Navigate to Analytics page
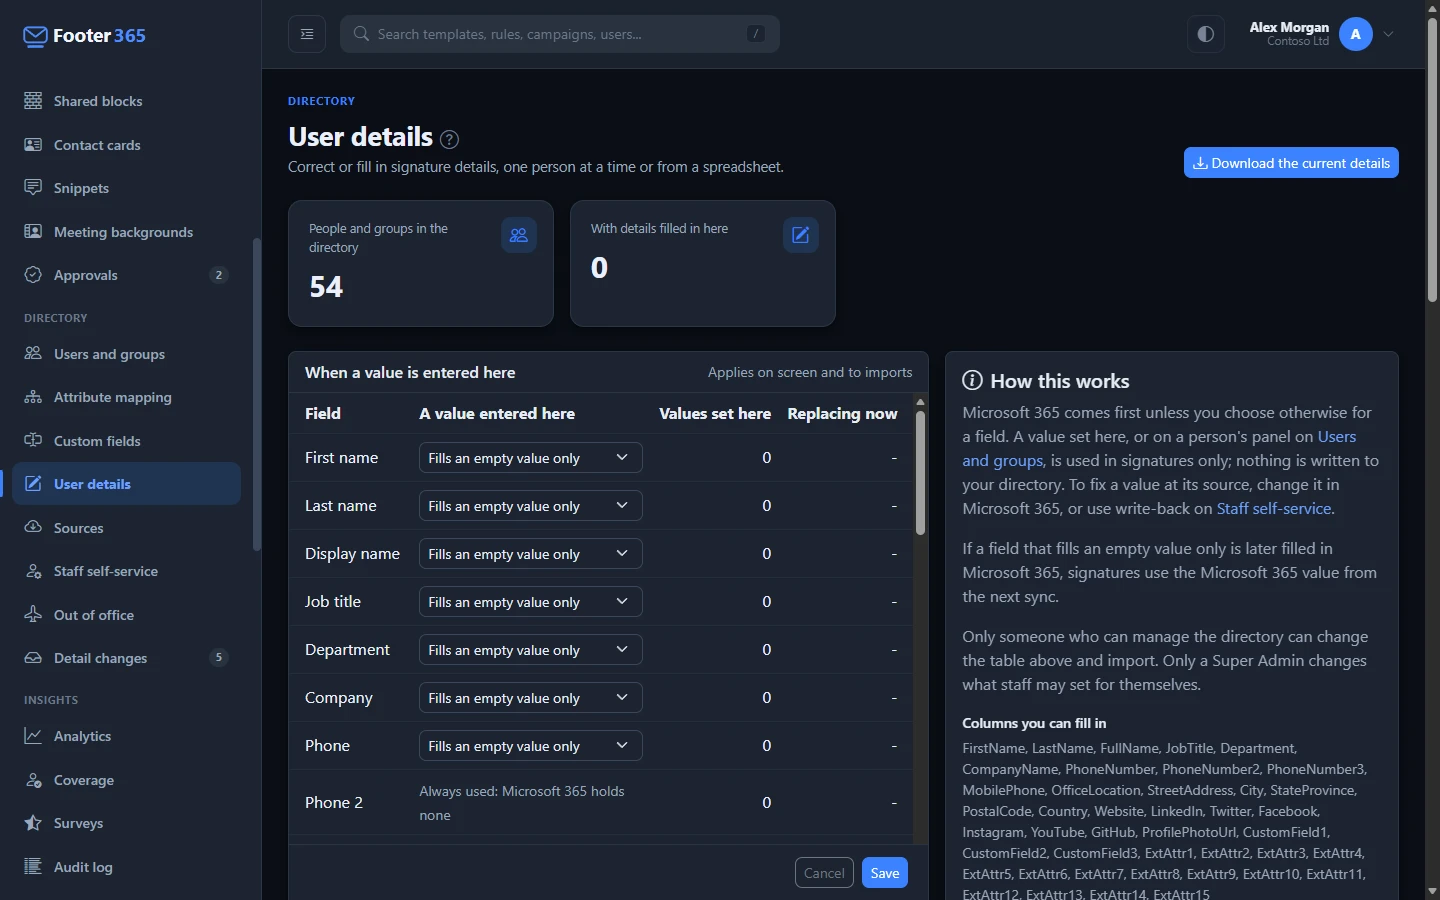1440x900 pixels. point(126,736)
